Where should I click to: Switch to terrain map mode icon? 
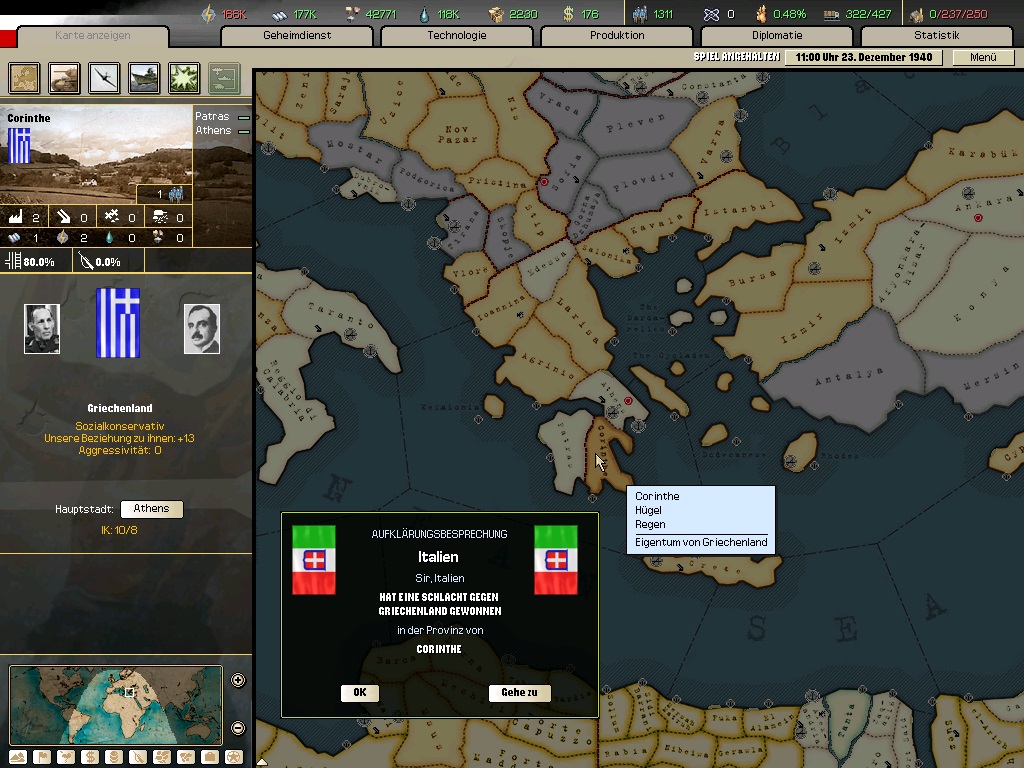pyautogui.click(x=19, y=757)
